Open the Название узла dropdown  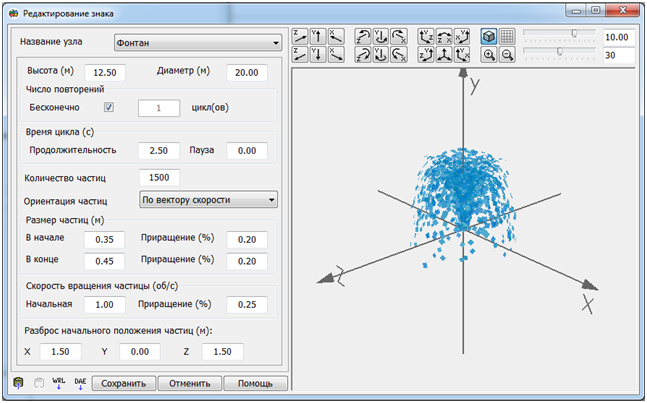[196, 43]
